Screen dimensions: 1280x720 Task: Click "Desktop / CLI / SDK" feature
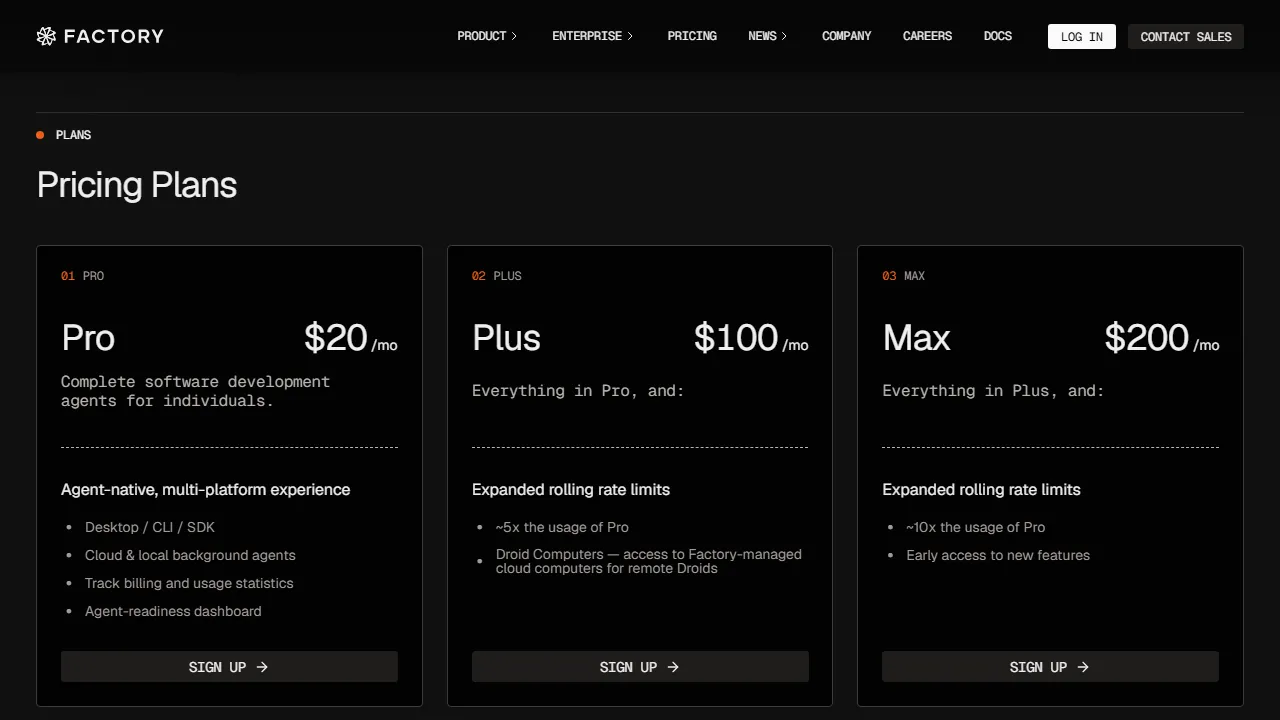[x=150, y=527]
